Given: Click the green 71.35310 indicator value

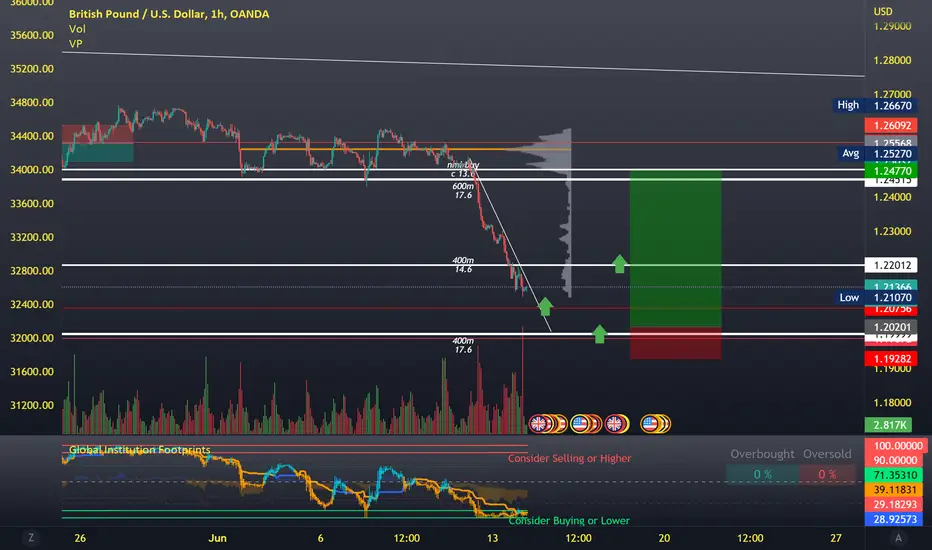Looking at the screenshot, I should [x=895, y=475].
